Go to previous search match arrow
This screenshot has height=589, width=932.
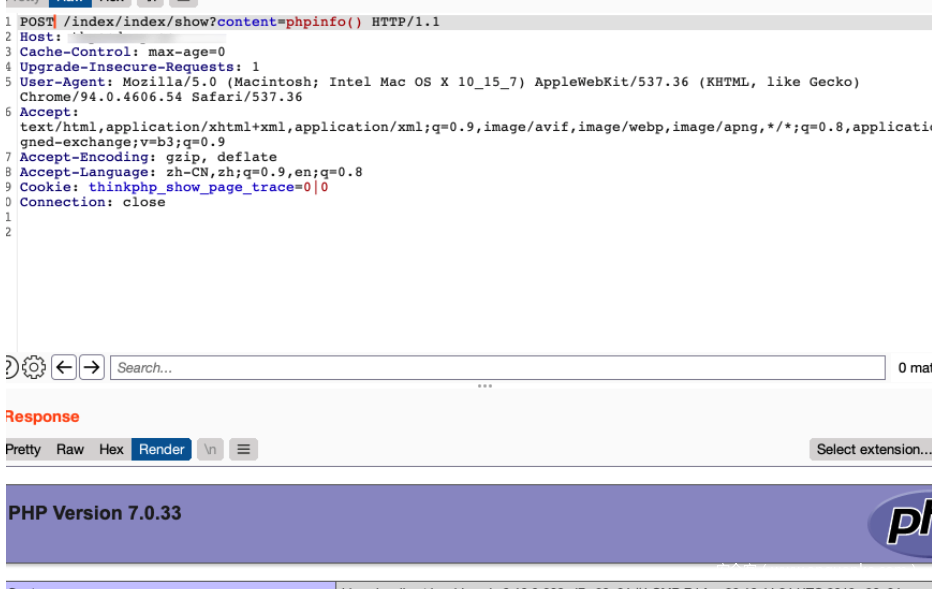(64, 367)
